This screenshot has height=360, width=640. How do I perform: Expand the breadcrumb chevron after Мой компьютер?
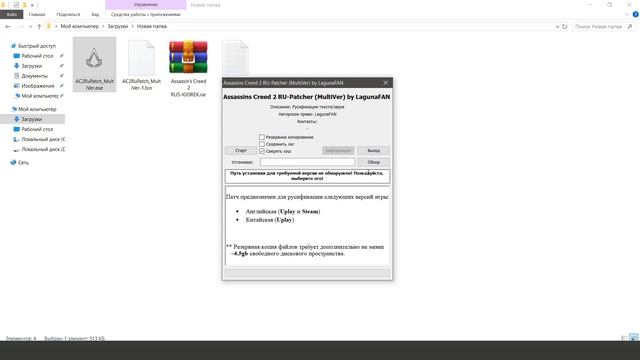click(x=103, y=27)
